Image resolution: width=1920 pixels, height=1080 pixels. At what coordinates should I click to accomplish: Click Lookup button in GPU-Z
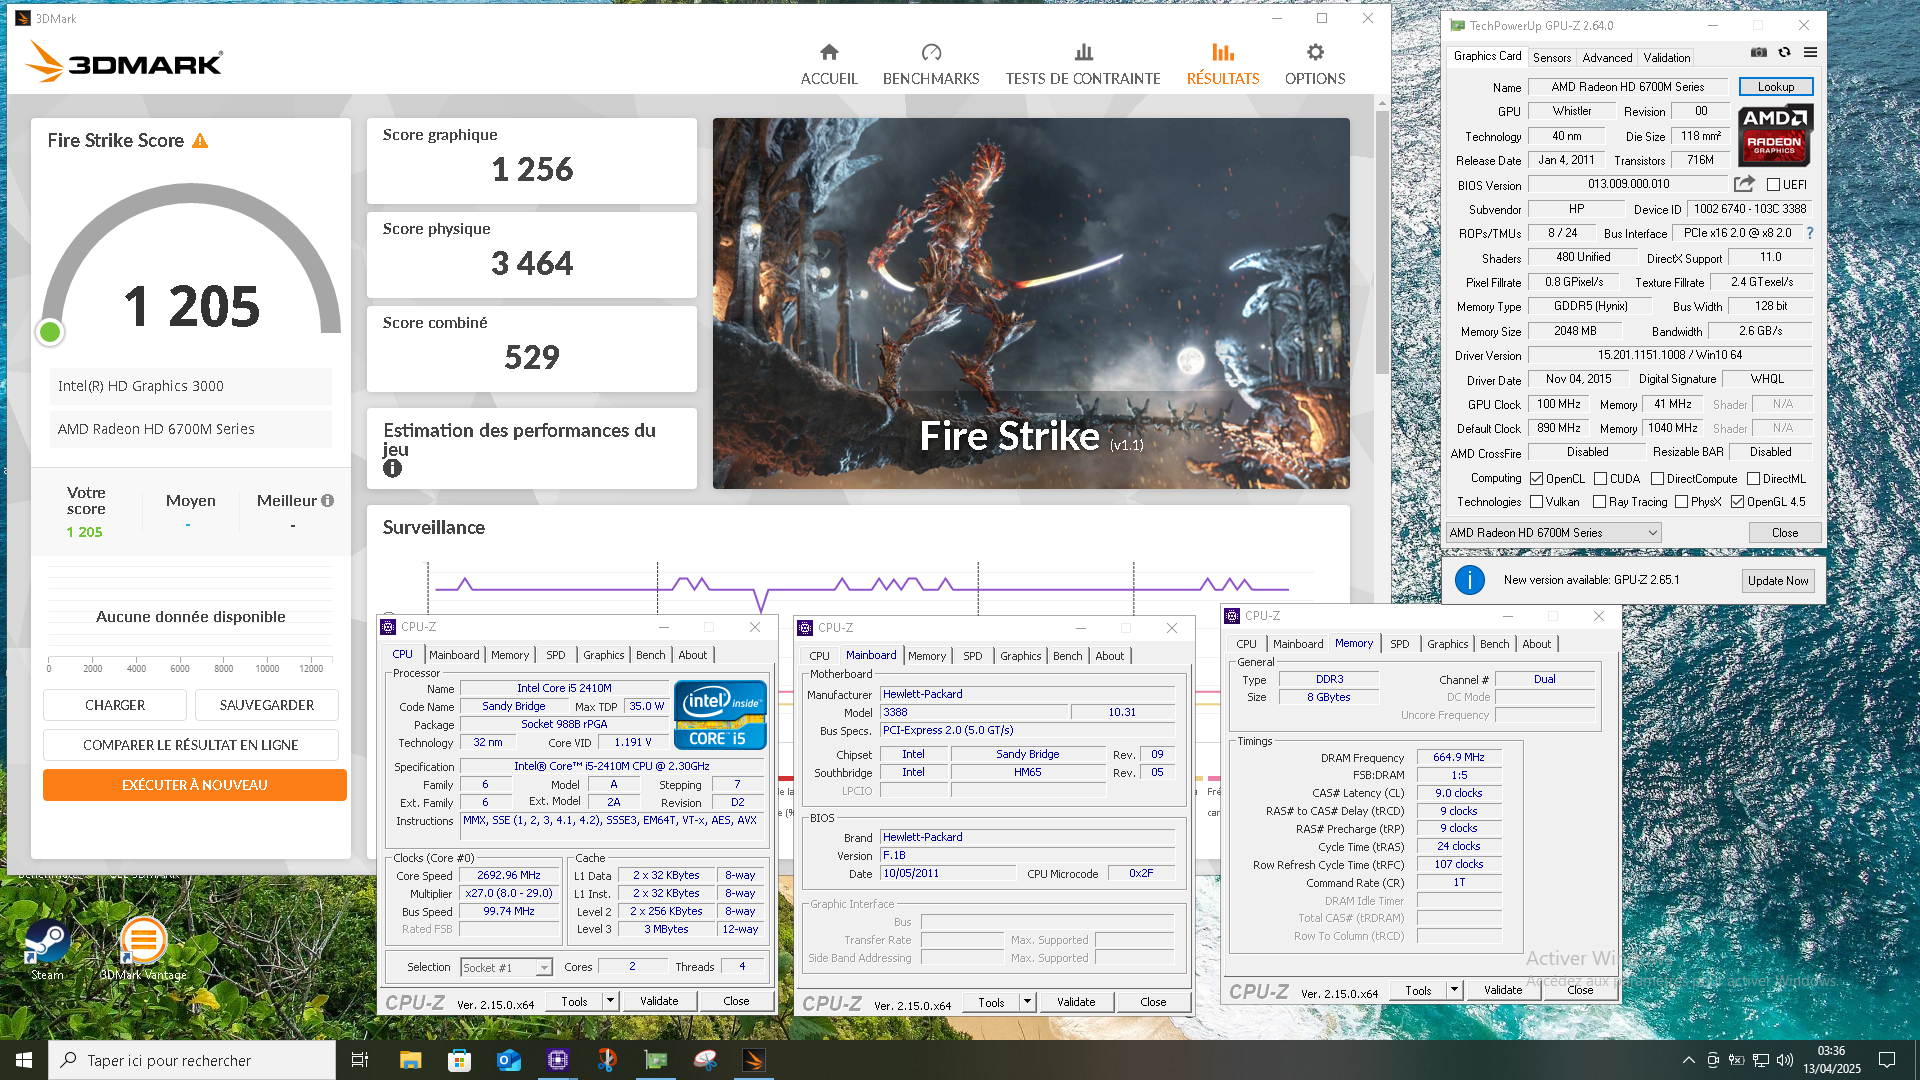coord(1775,87)
